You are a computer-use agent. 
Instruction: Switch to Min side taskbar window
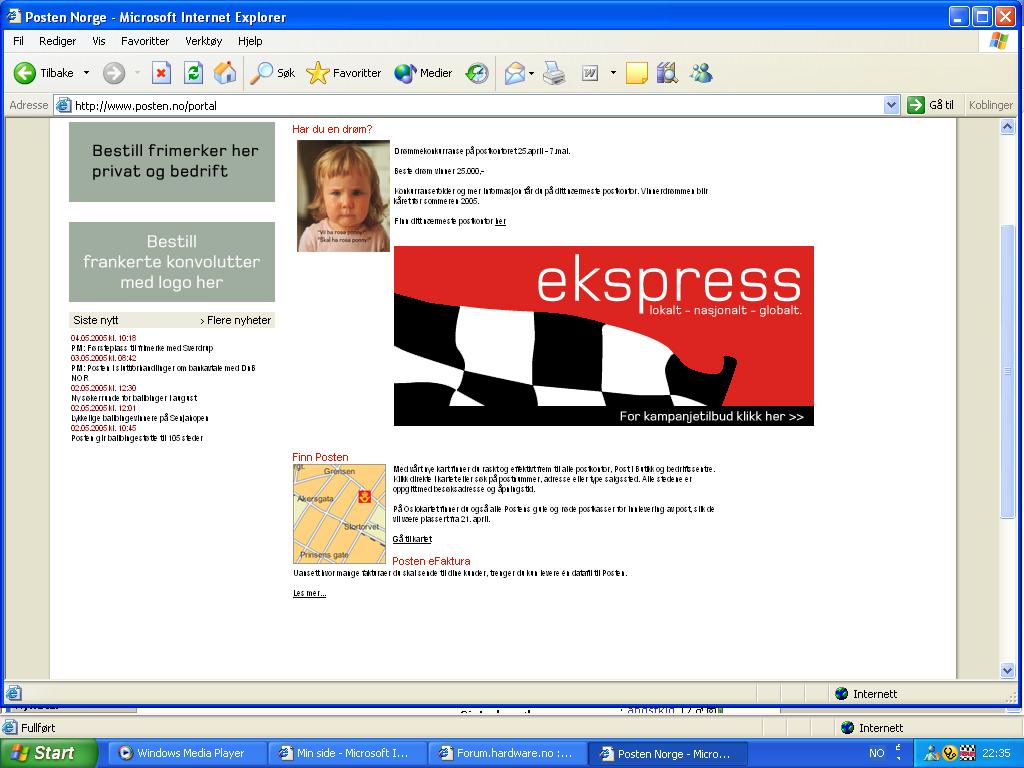coord(347,753)
